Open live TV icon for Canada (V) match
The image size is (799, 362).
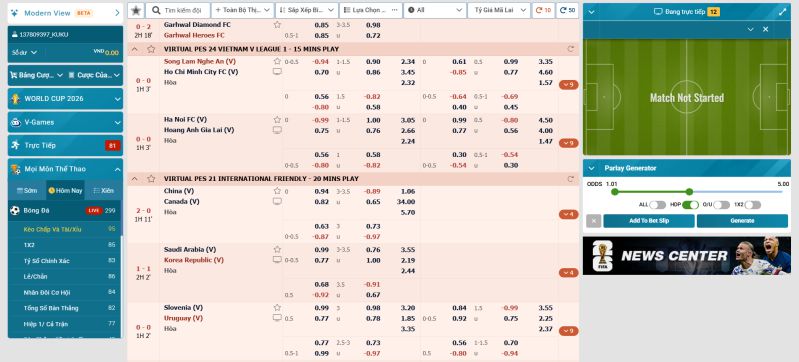(277, 201)
